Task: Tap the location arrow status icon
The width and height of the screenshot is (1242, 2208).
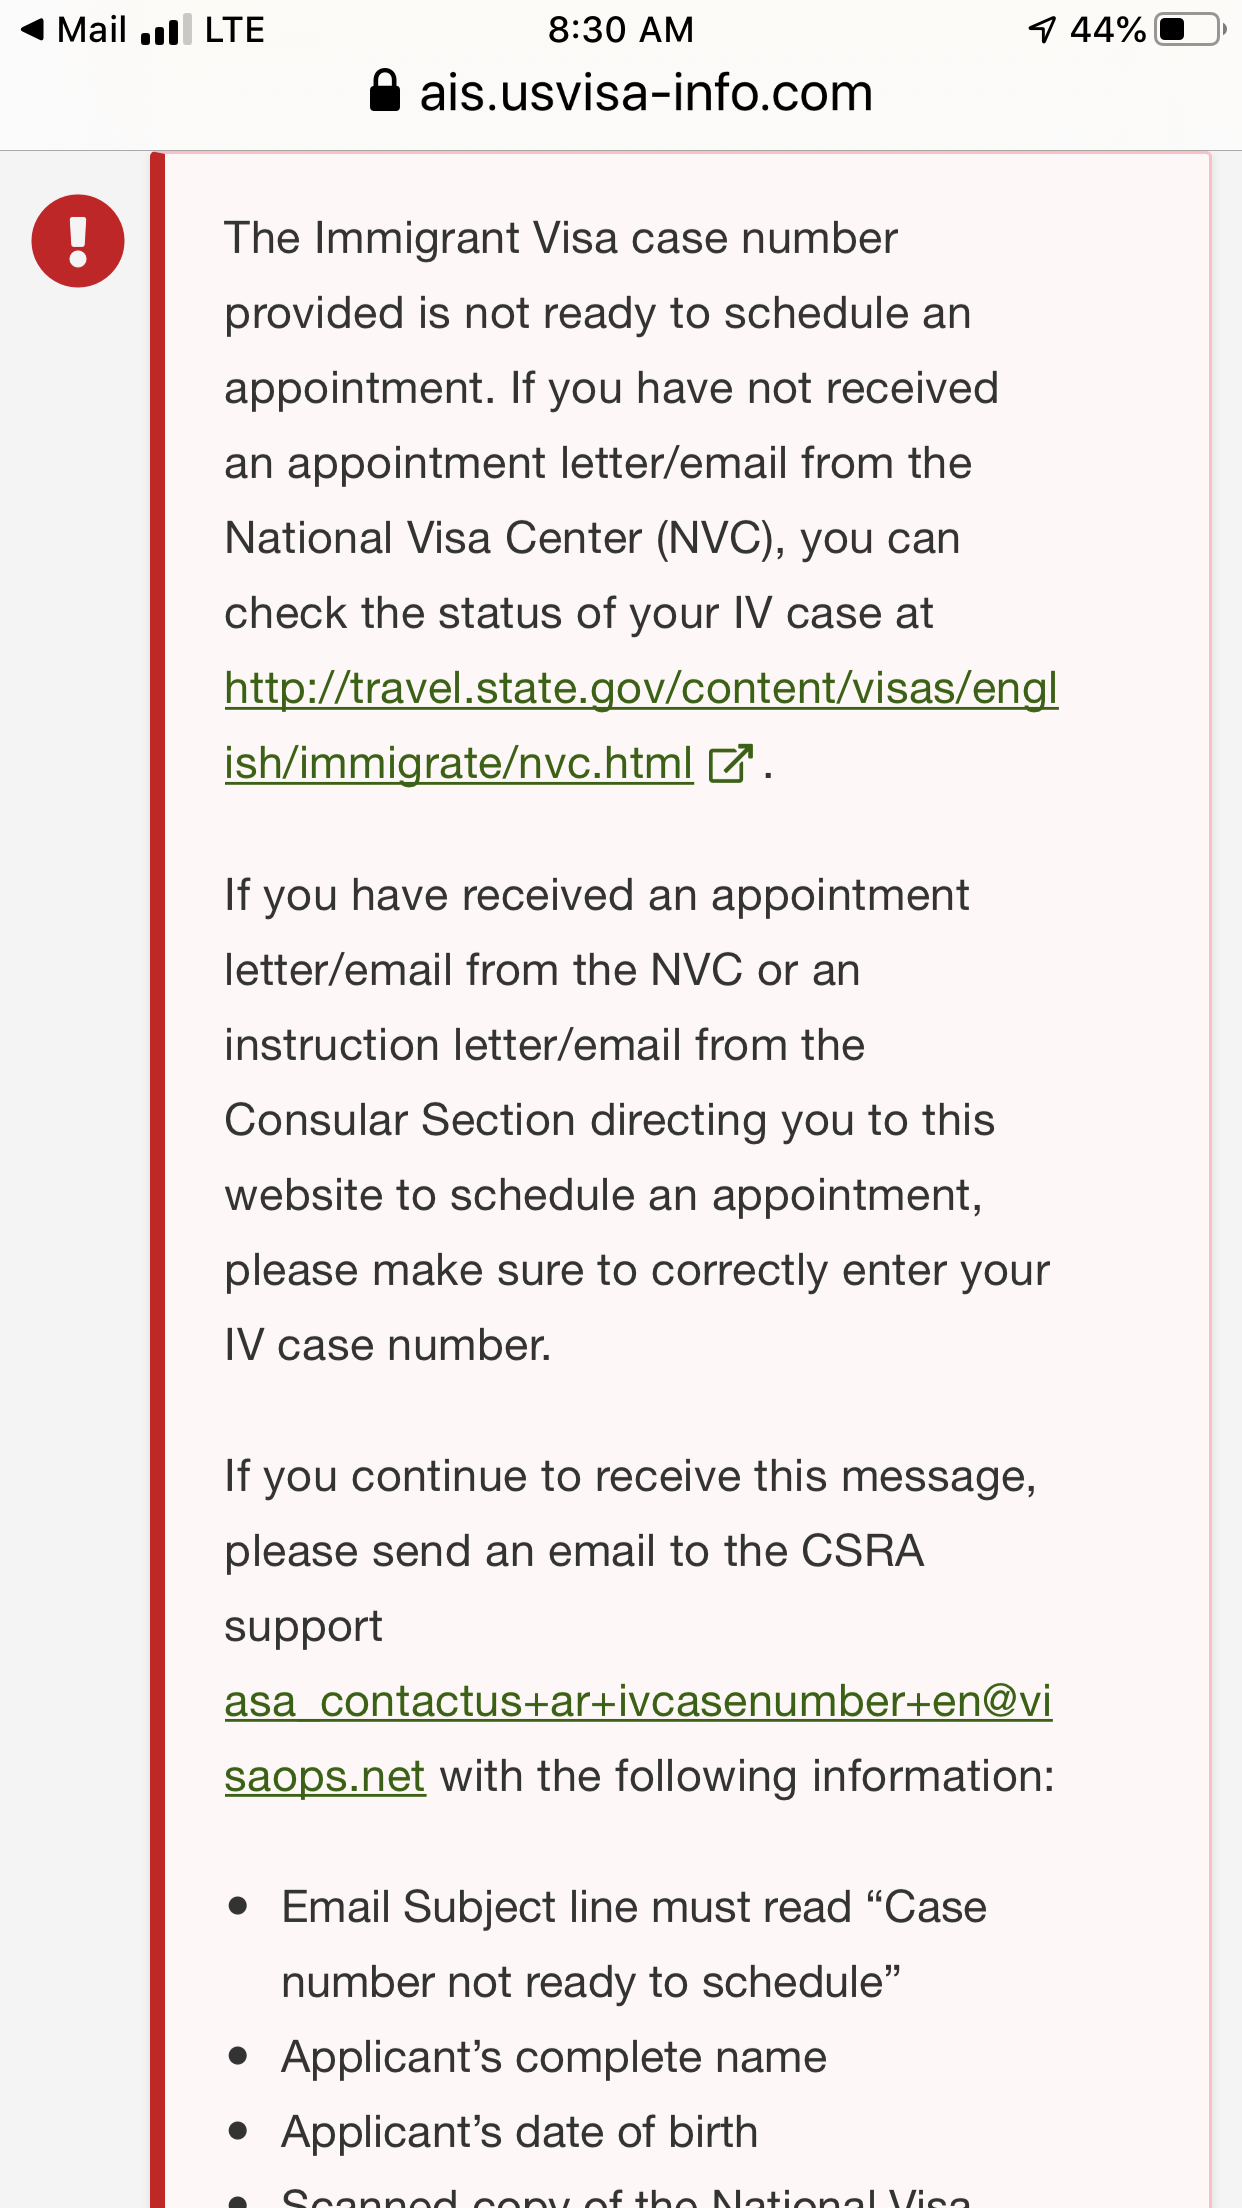Action: pyautogui.click(x=1042, y=30)
